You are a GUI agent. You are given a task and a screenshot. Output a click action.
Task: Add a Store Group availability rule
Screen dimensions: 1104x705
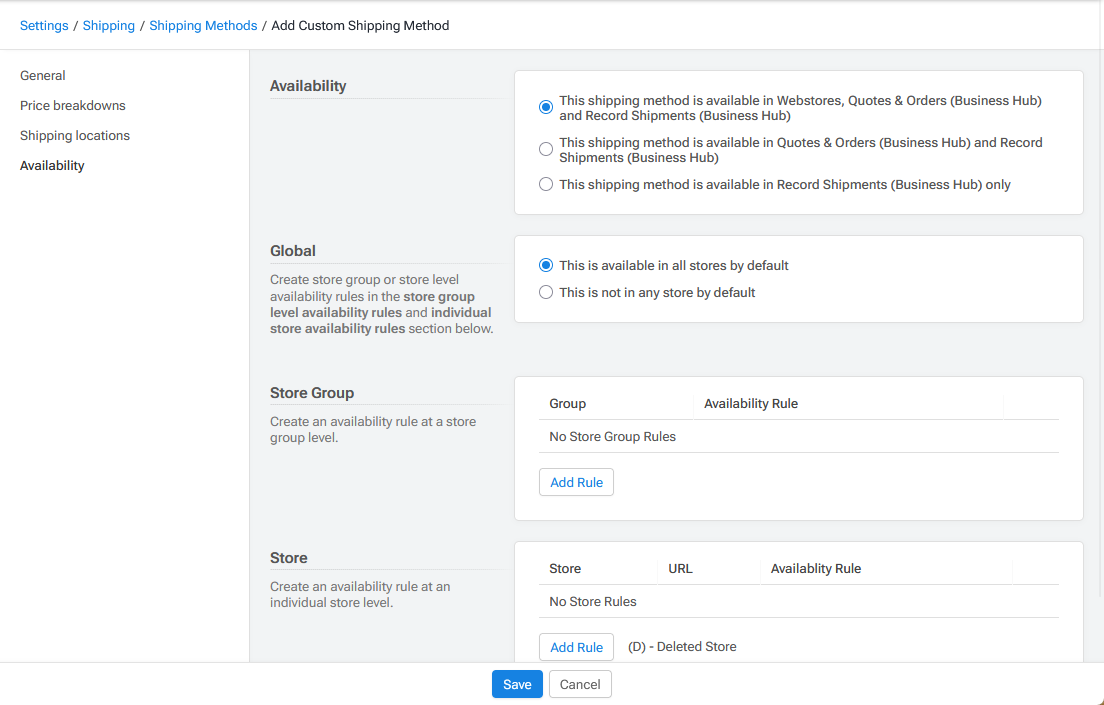point(576,482)
